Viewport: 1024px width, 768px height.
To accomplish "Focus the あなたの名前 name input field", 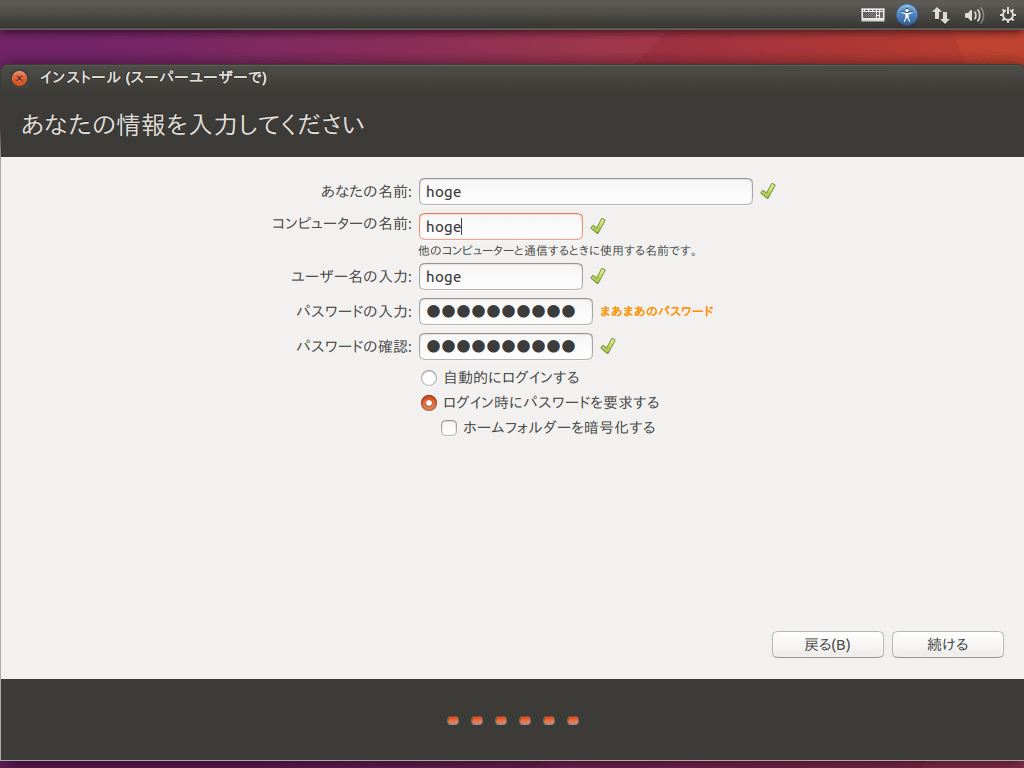I will [x=586, y=191].
